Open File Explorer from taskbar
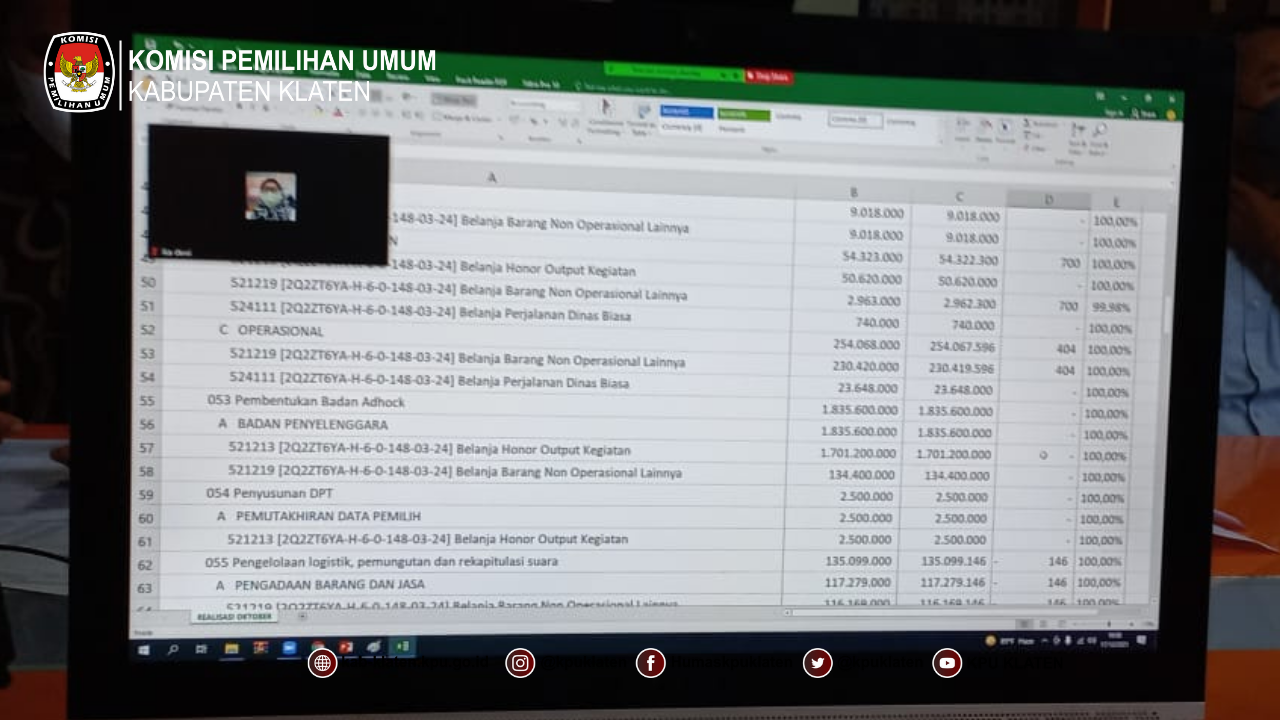Image resolution: width=1280 pixels, height=720 pixels. coord(232,648)
